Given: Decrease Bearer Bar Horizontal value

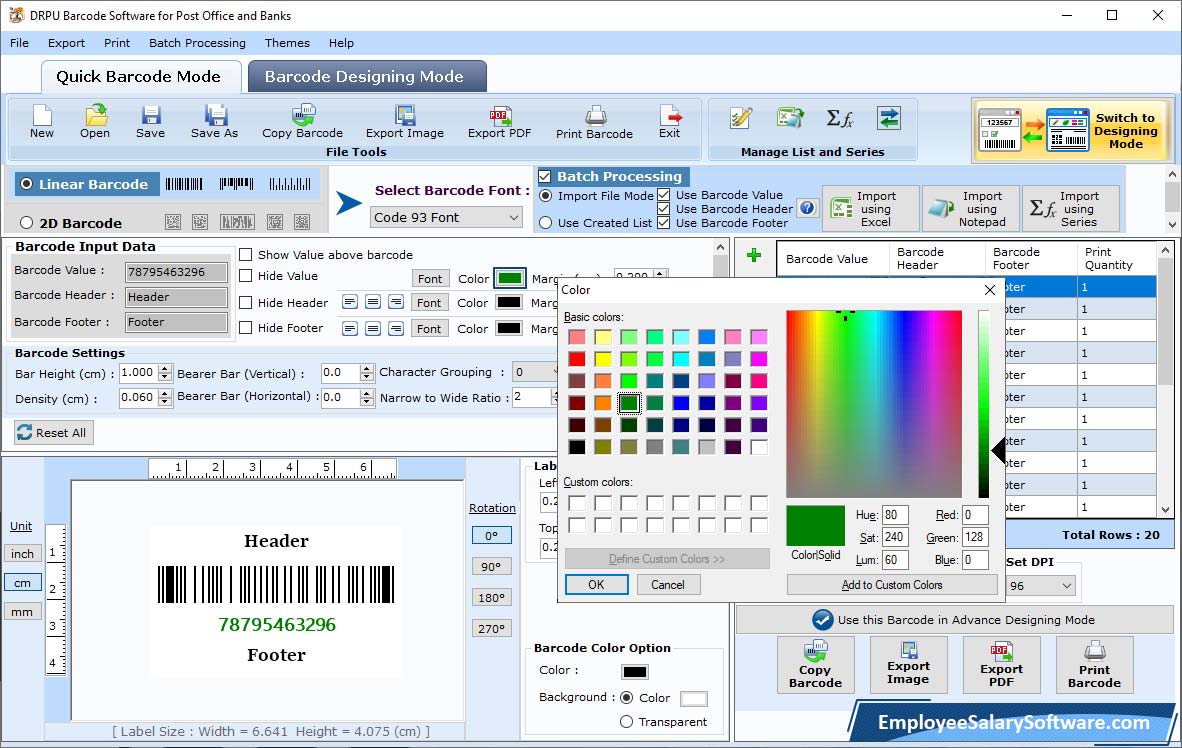Looking at the screenshot, I should pos(367,402).
